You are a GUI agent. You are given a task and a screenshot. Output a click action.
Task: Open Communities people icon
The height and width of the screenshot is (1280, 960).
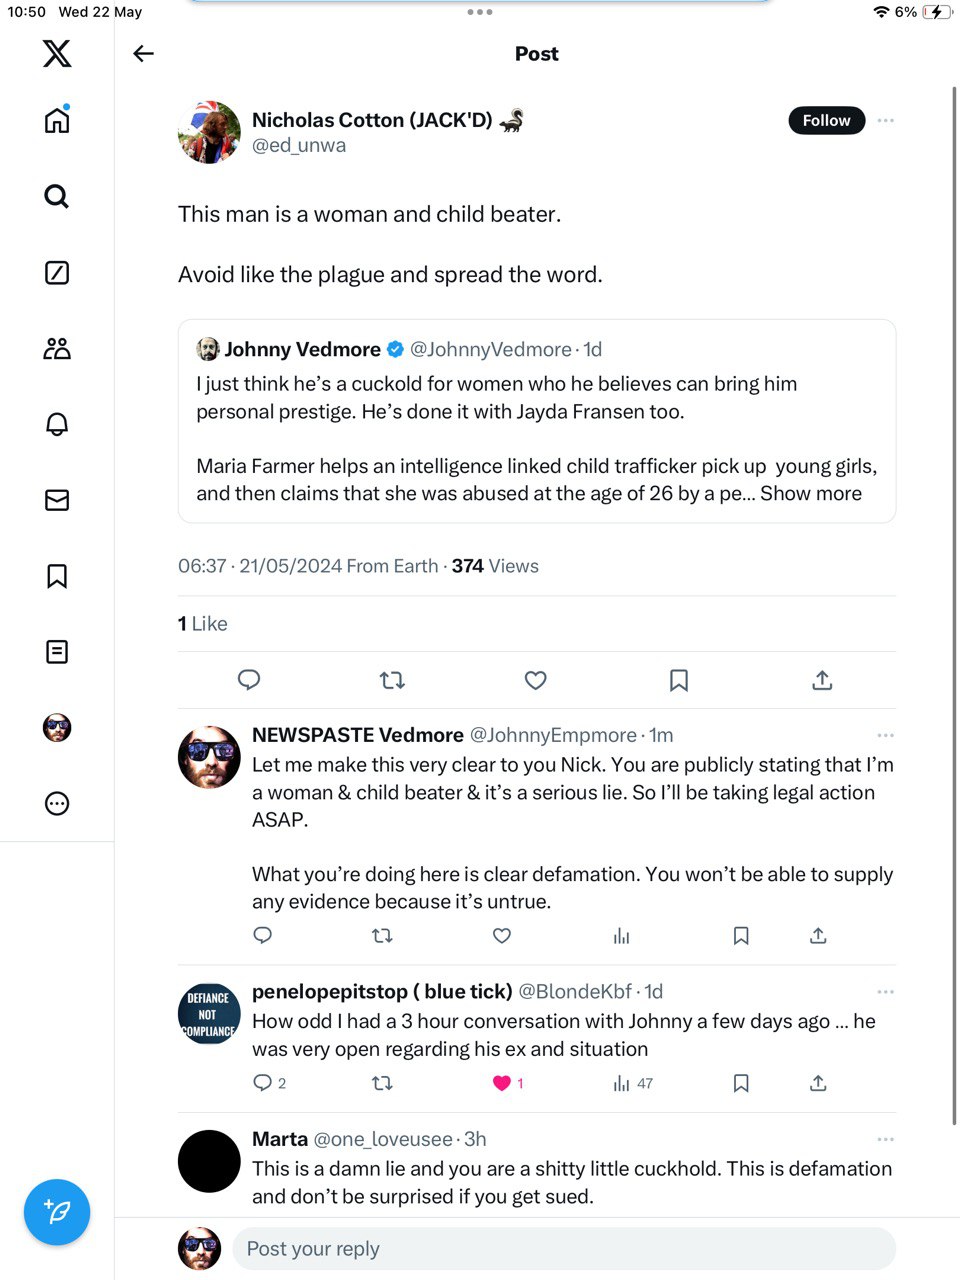pos(57,348)
